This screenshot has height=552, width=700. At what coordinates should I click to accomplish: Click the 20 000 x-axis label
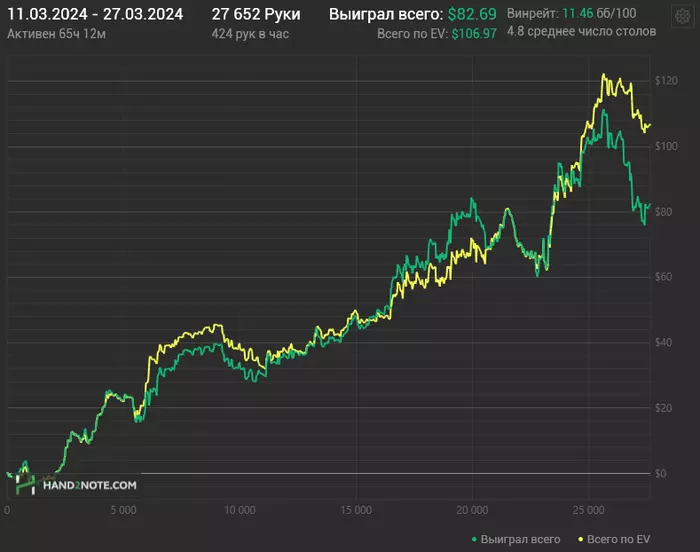[472, 510]
